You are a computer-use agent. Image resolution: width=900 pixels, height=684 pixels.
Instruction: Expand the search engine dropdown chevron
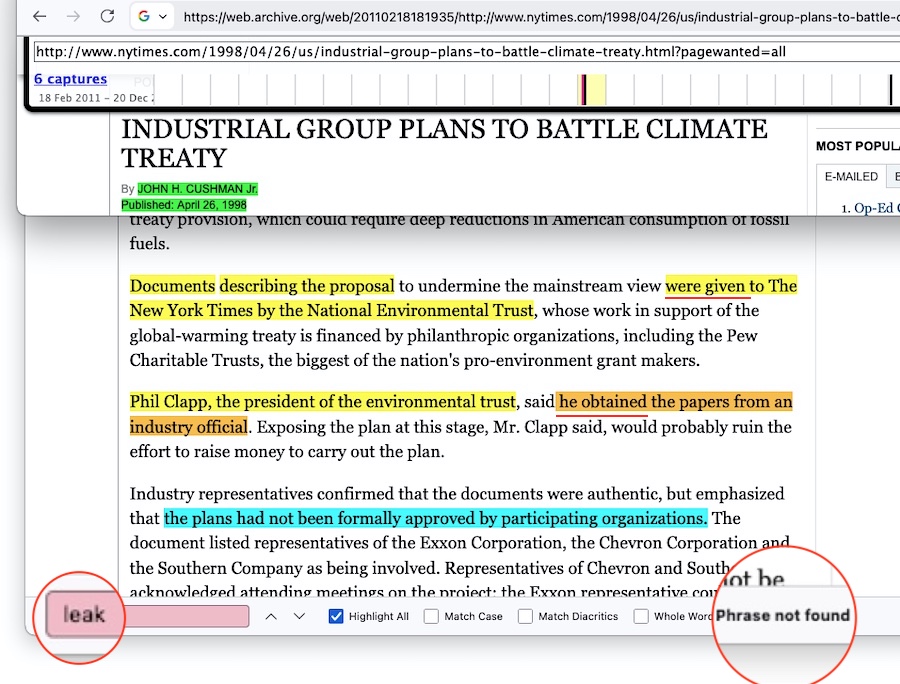(163, 17)
